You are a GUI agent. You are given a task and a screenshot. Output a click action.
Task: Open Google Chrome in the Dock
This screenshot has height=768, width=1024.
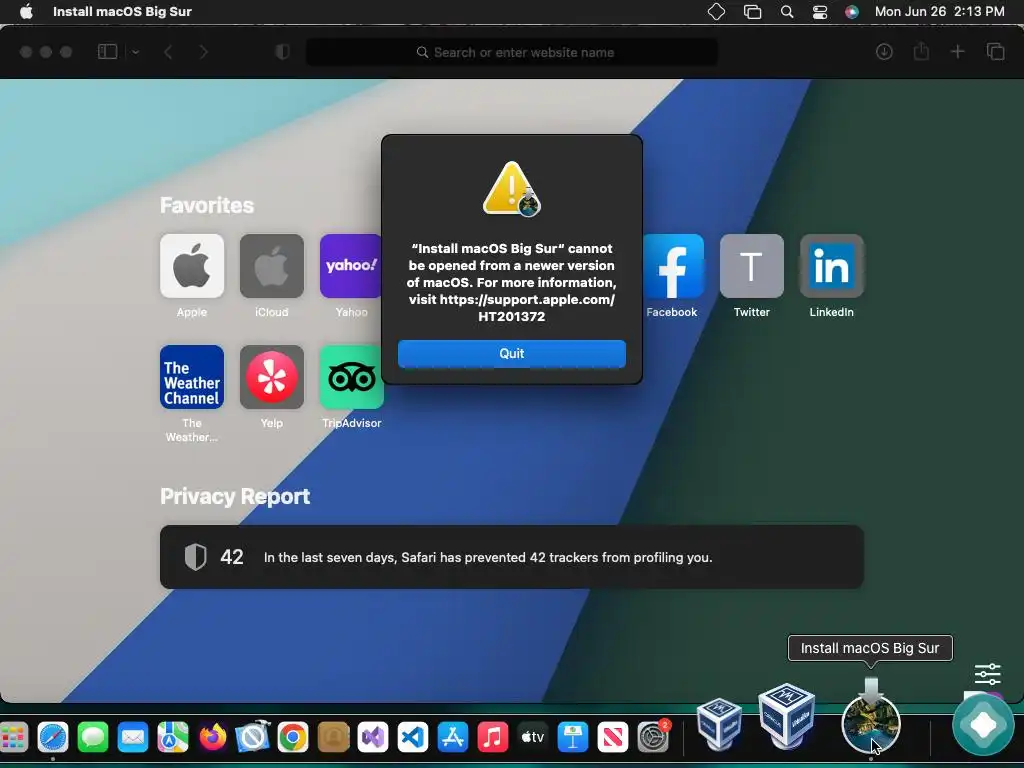point(293,738)
